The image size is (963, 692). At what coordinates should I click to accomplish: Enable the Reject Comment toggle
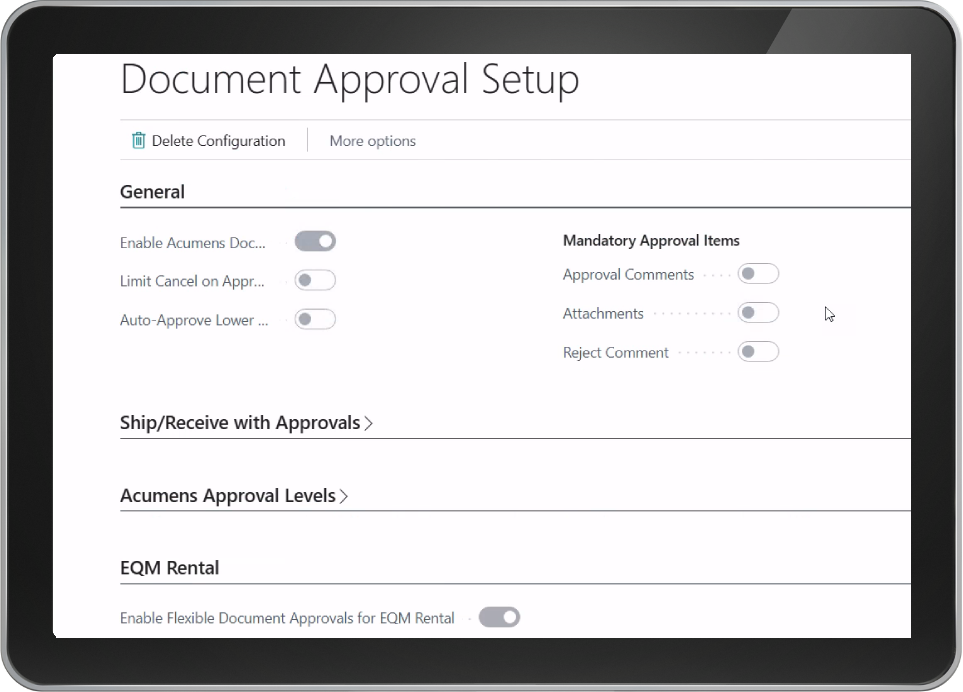pyautogui.click(x=758, y=352)
